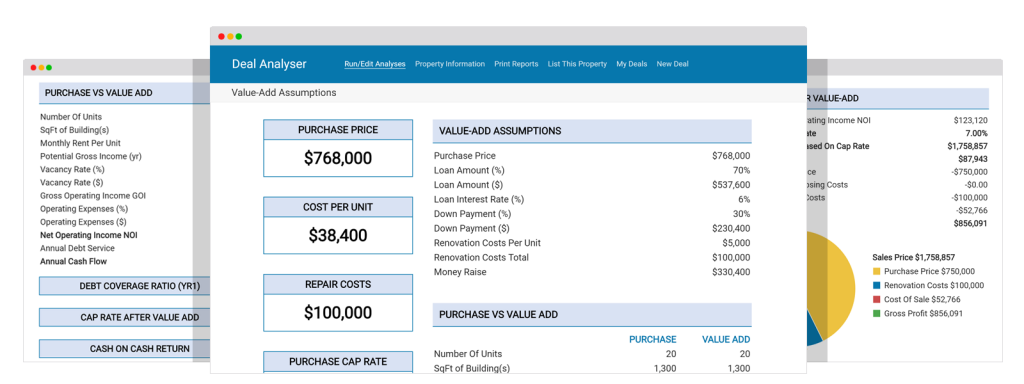Image resolution: width=1024 pixels, height=384 pixels.
Task: Click red close dot on left background window
Action: pos(34,67)
